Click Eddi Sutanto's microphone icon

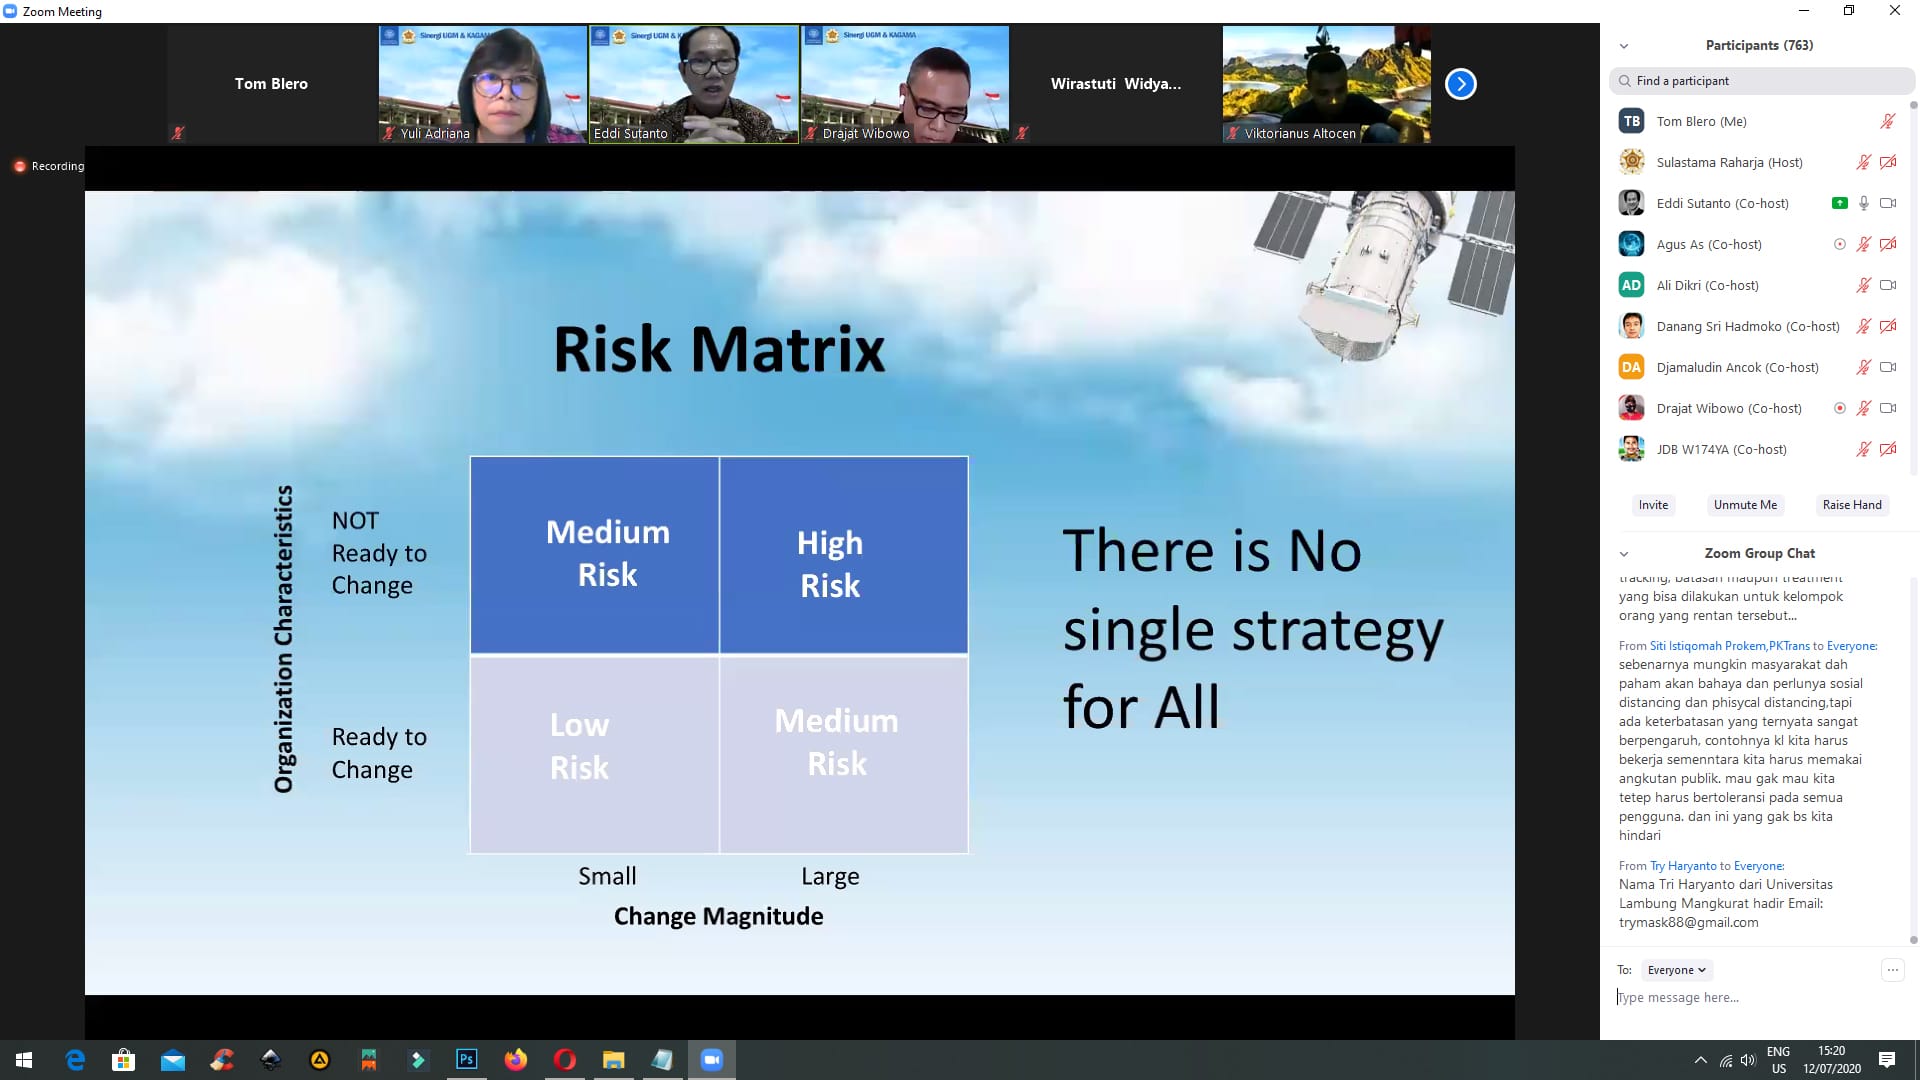[1863, 203]
